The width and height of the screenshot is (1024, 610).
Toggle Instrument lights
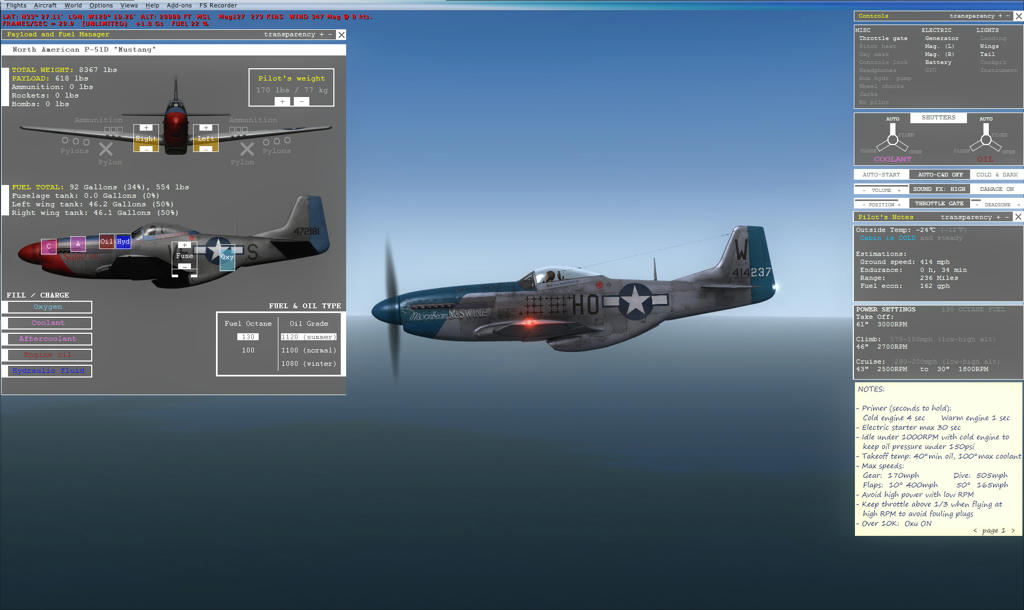coord(999,70)
